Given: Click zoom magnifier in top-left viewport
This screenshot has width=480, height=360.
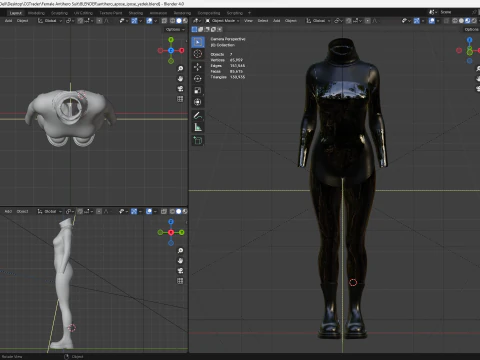Looking at the screenshot, I should [x=180, y=68].
